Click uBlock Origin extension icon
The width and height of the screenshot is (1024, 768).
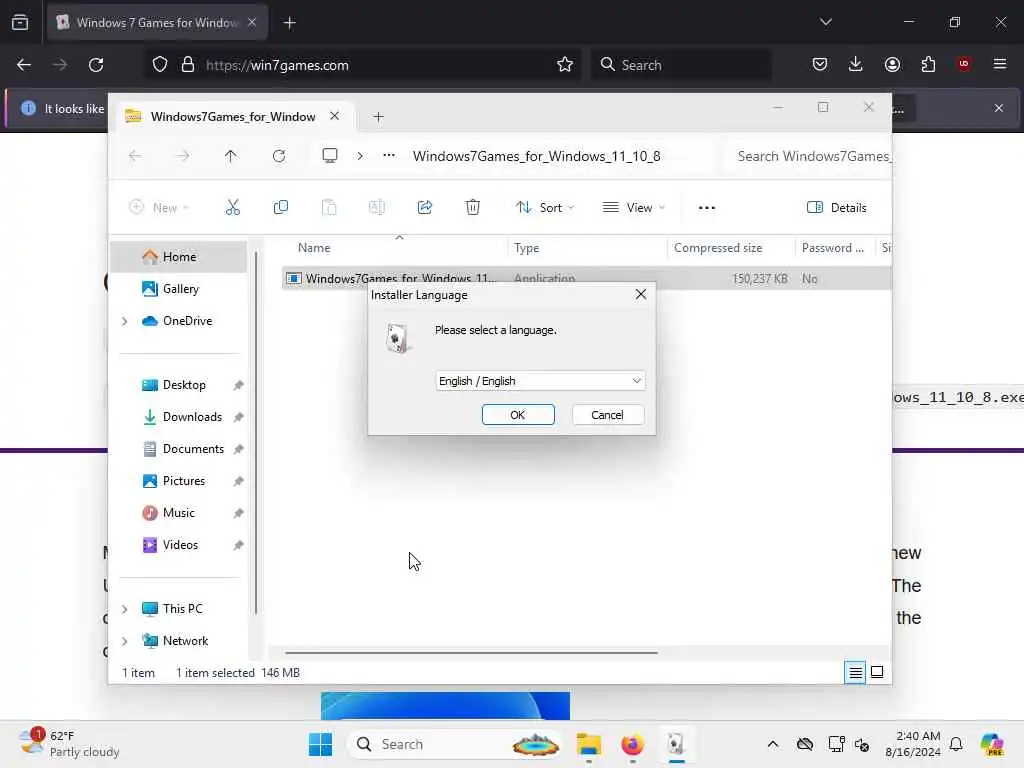[x=964, y=64]
